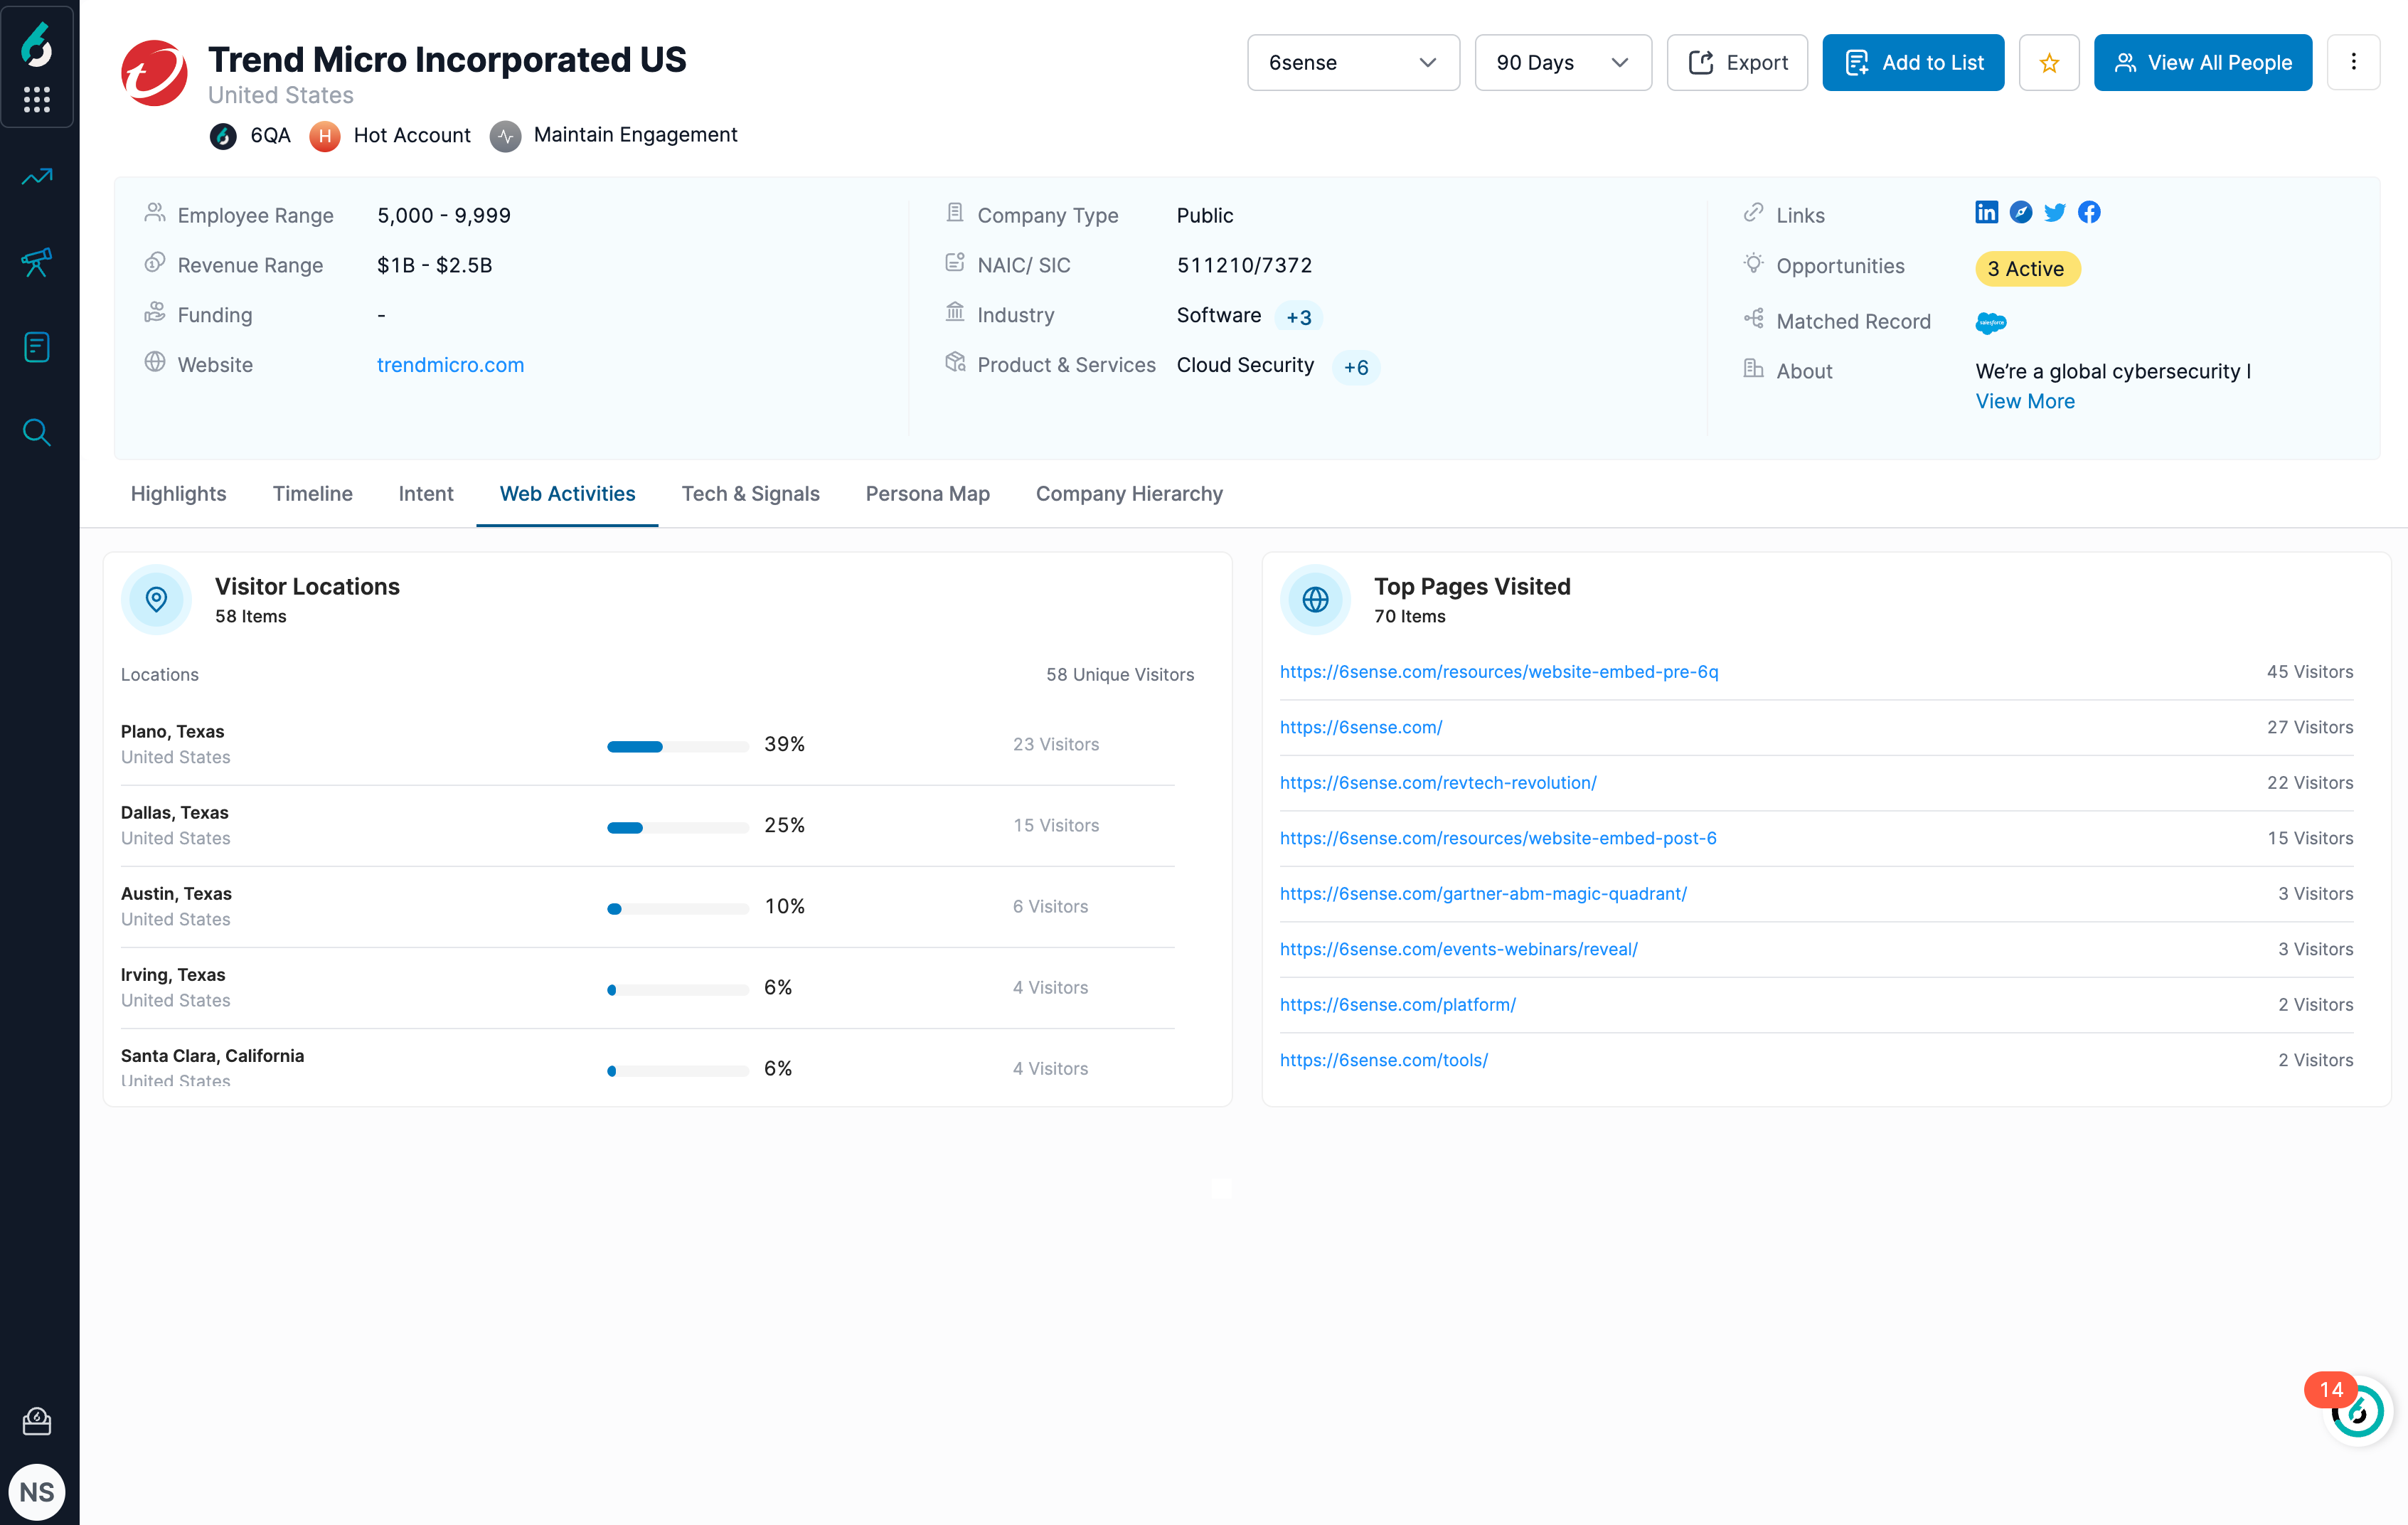Open the Facebook link icon
This screenshot has height=1525, width=2408.
[x=2089, y=212]
